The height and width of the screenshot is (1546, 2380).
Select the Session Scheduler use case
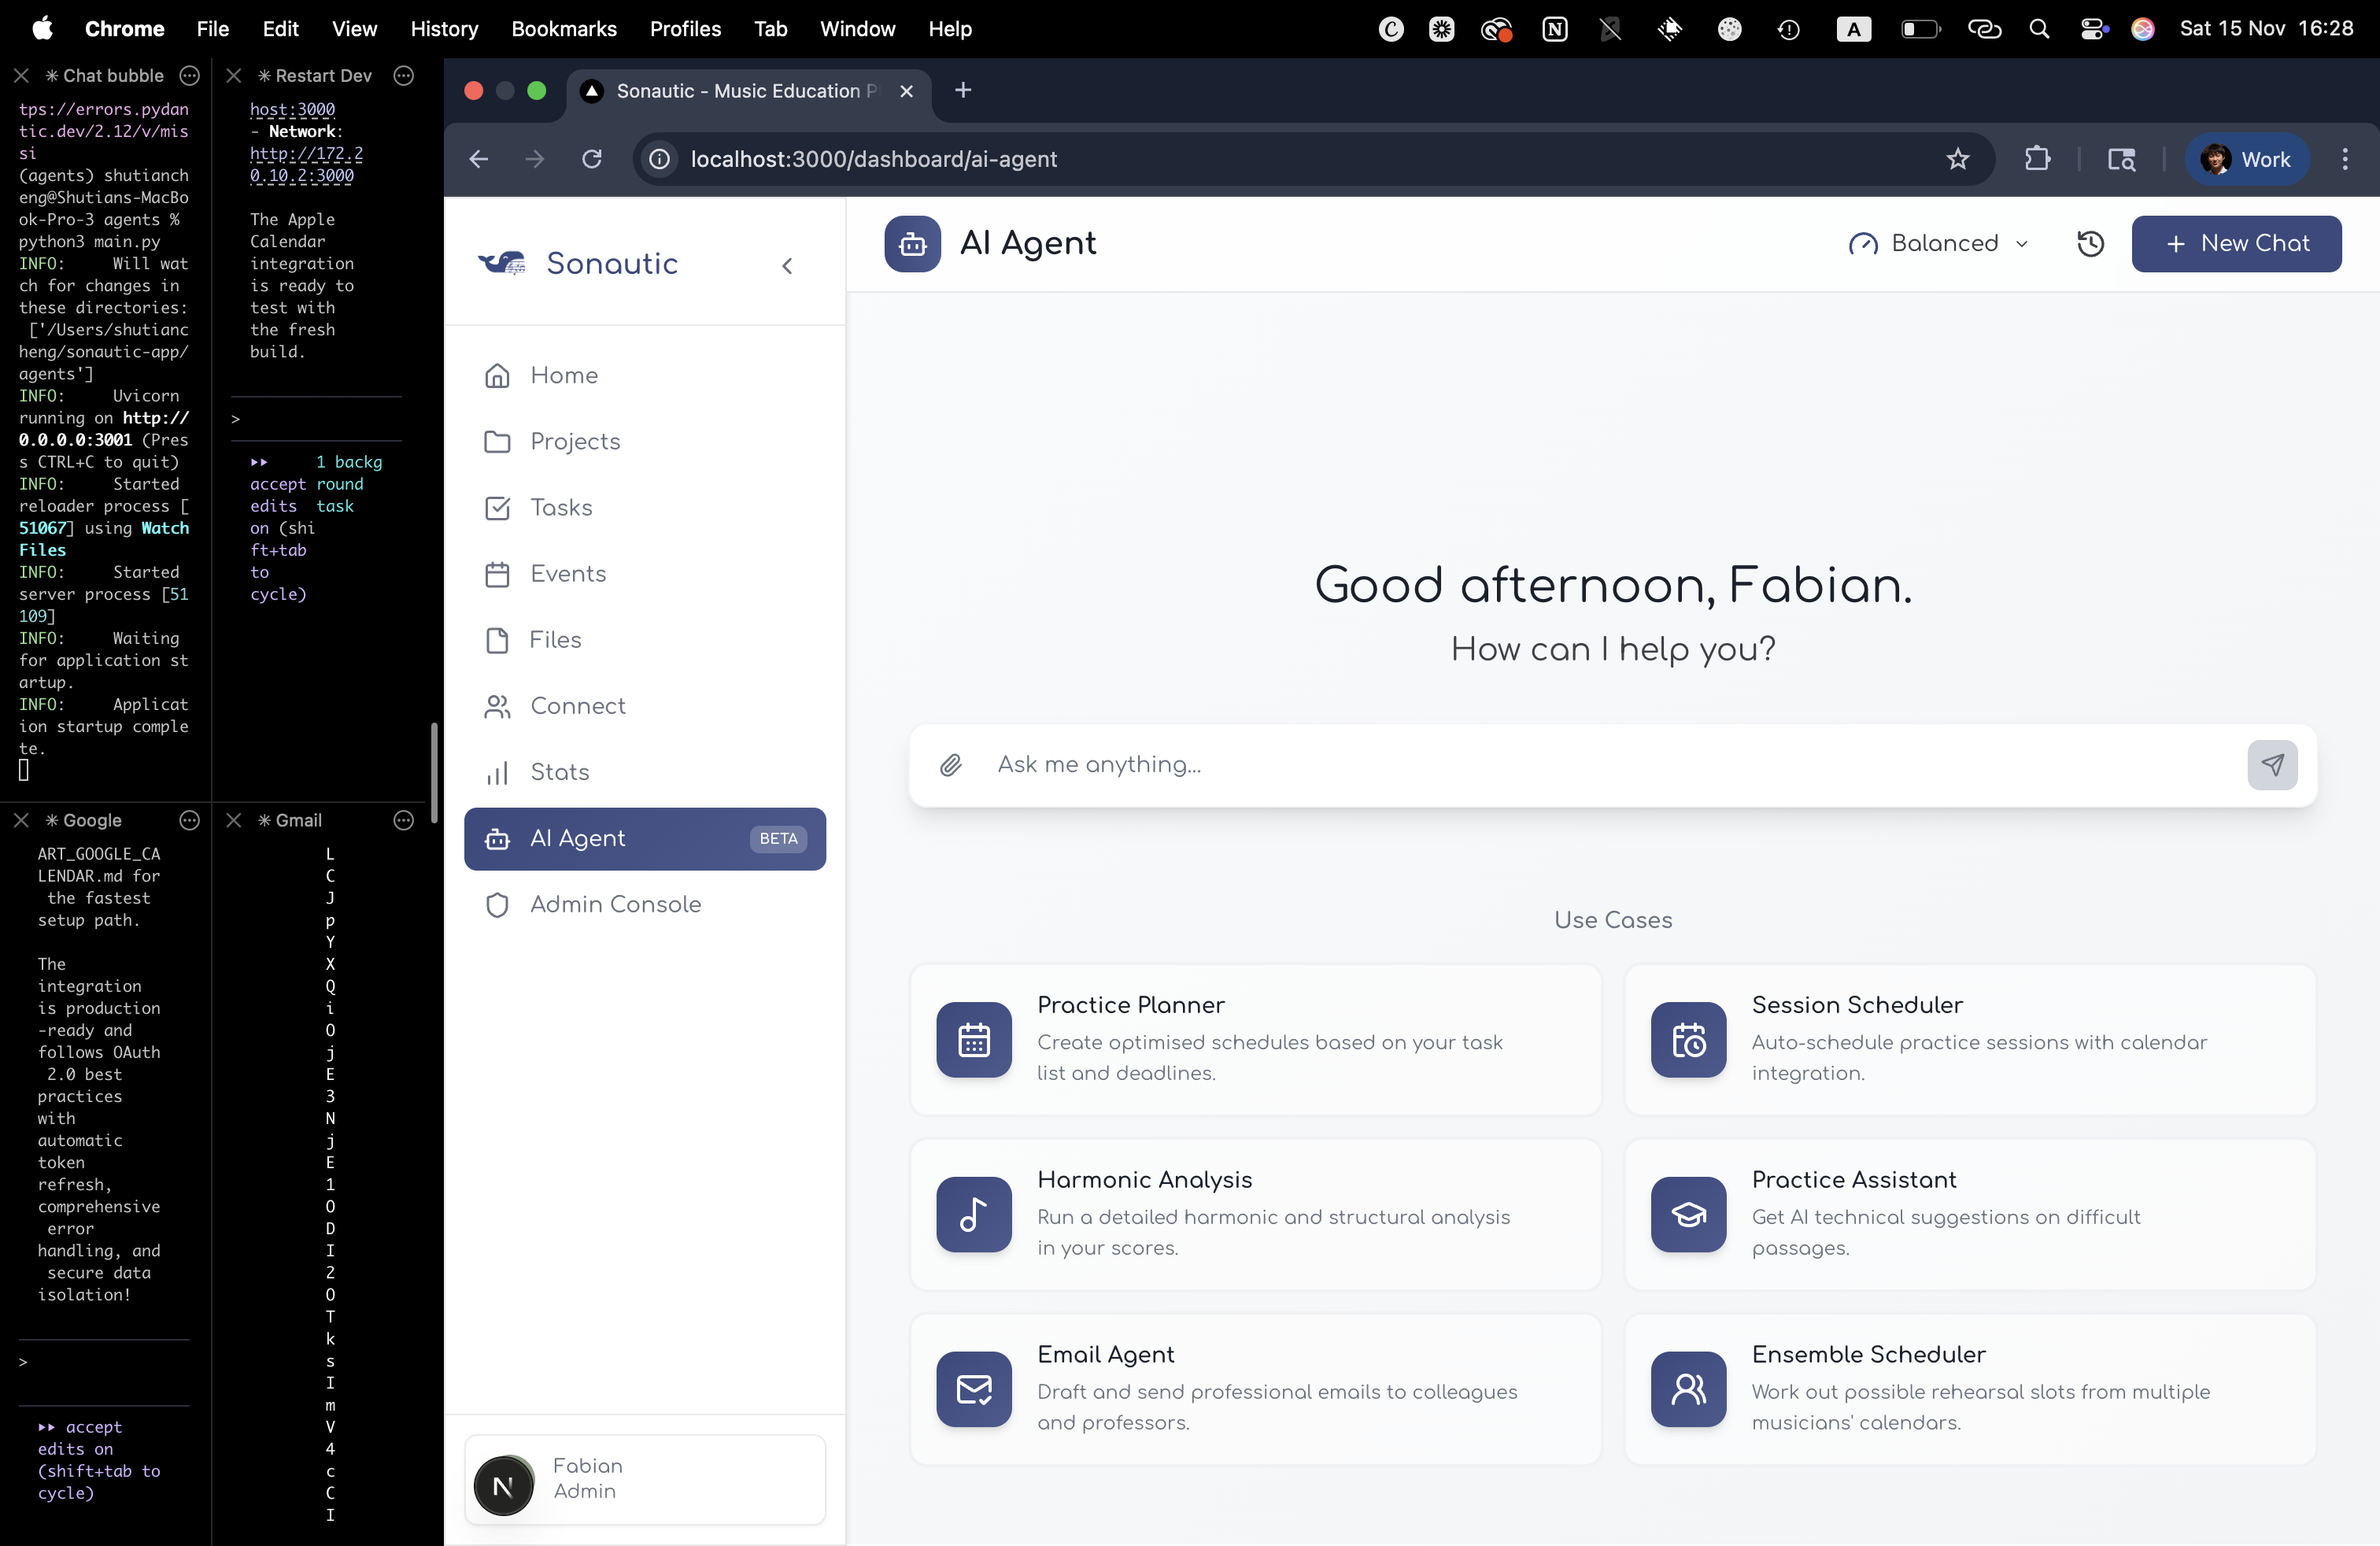click(x=1970, y=1040)
